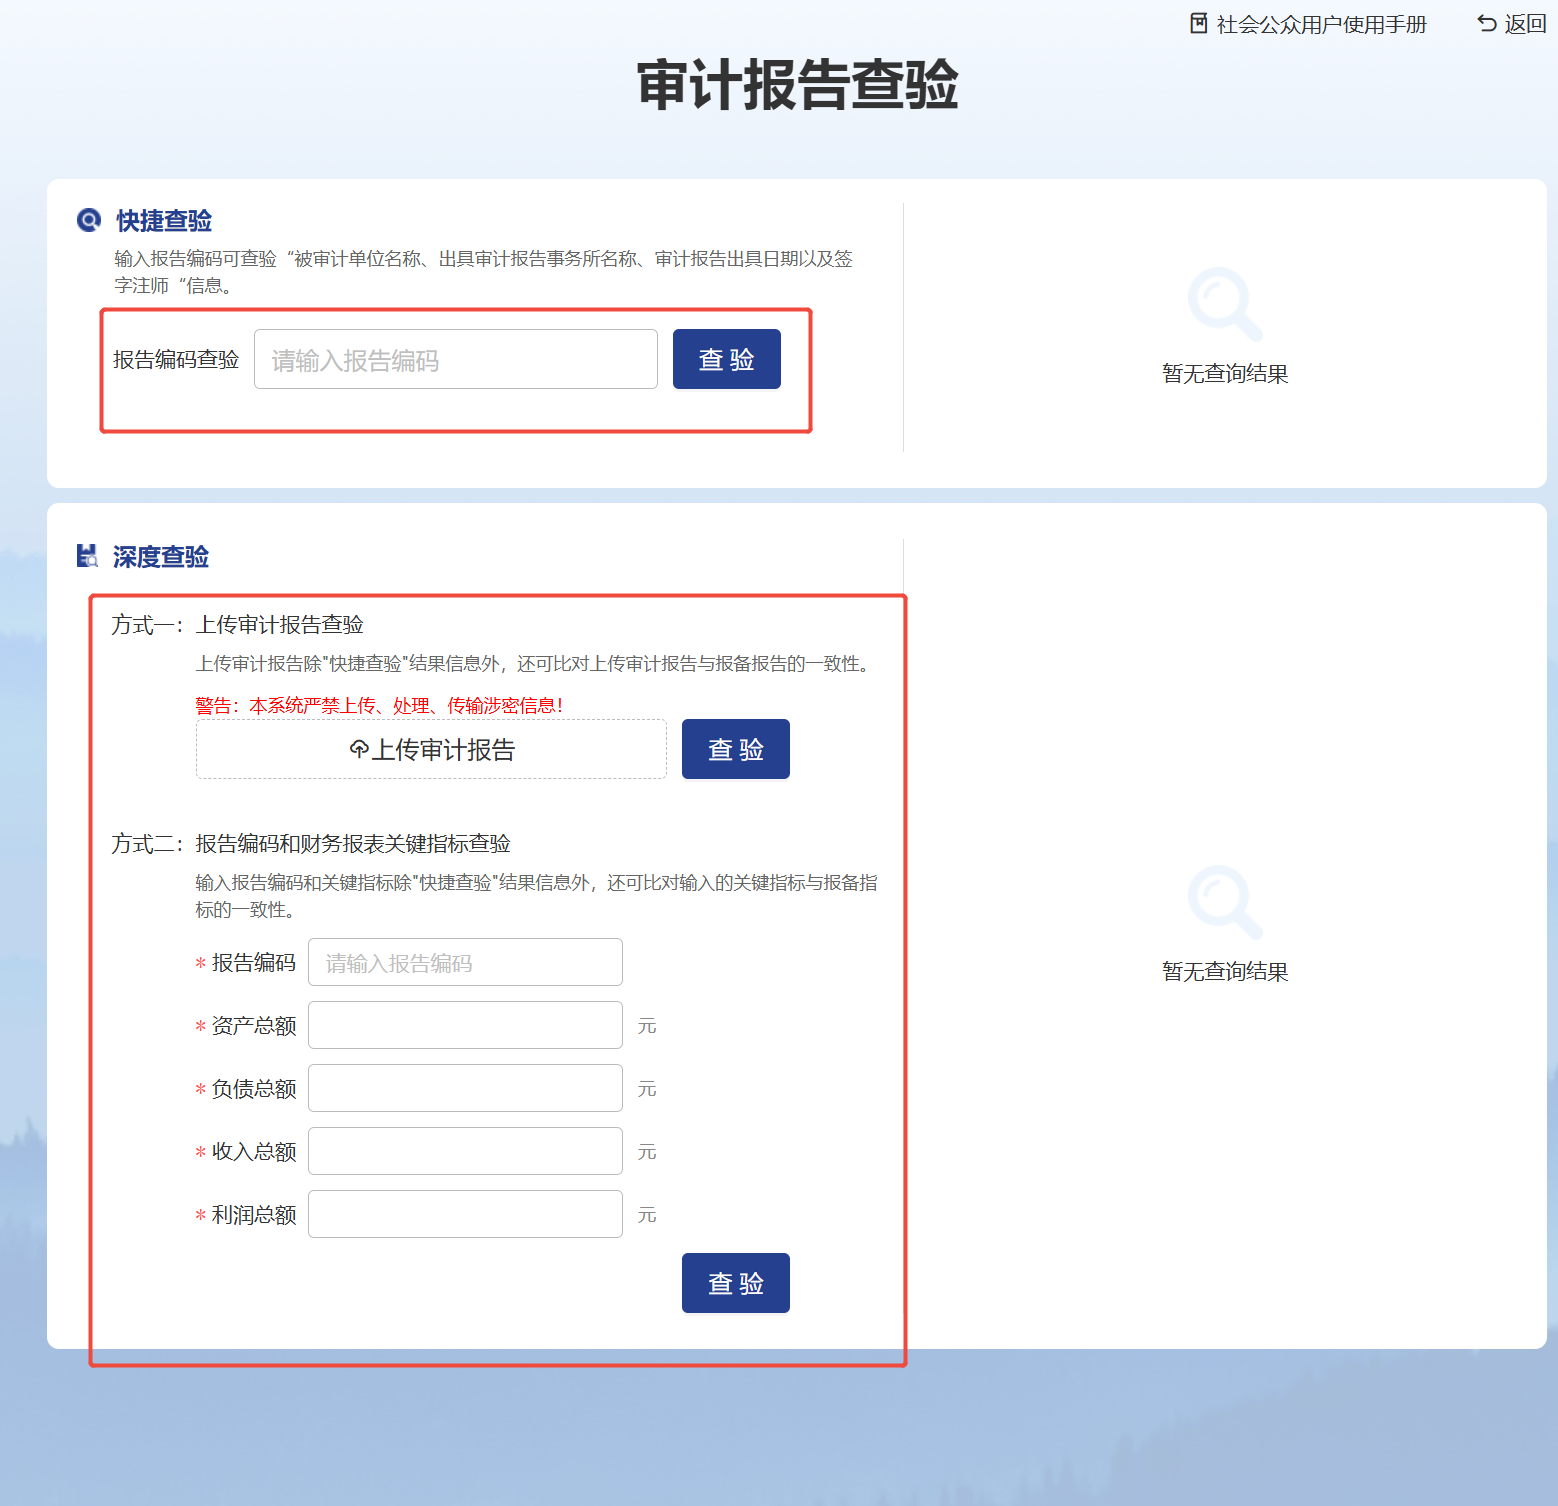Submit key indicators with bottom 查验 button
This screenshot has width=1558, height=1506.
tap(735, 1283)
